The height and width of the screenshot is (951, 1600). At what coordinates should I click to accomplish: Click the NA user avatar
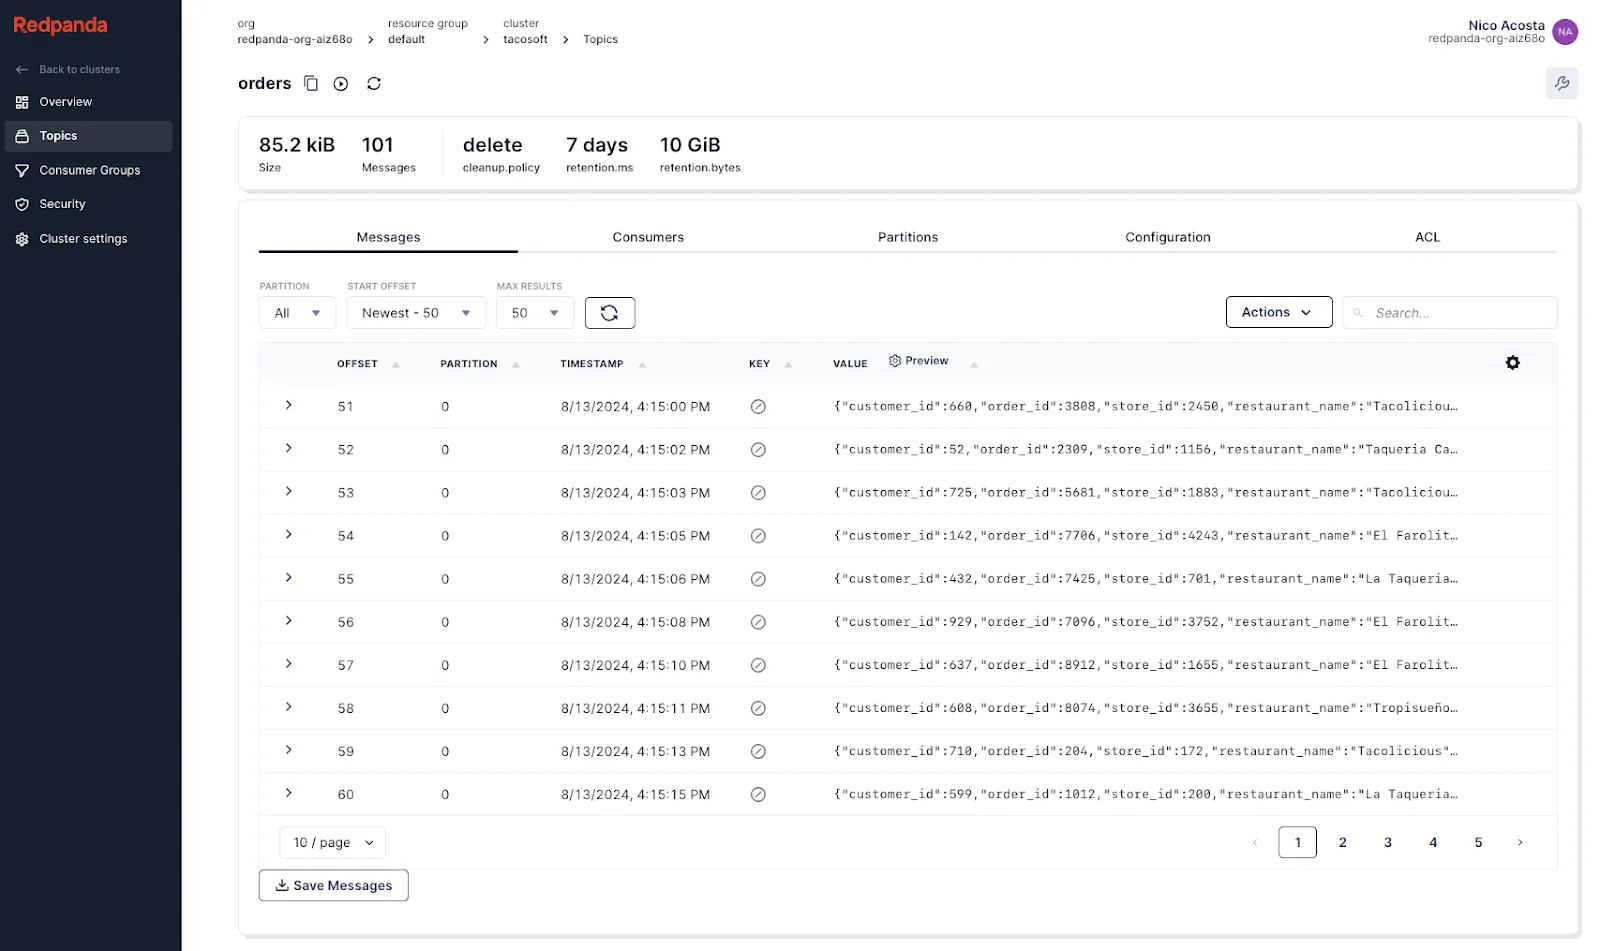pyautogui.click(x=1565, y=32)
